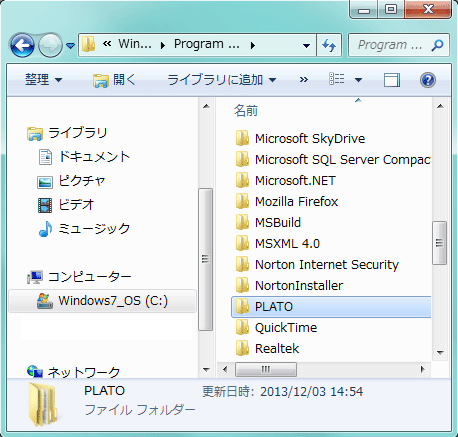The height and width of the screenshot is (437, 458).
Task: Expand the arrow after Program ... breadcrumb
Action: coord(253,45)
